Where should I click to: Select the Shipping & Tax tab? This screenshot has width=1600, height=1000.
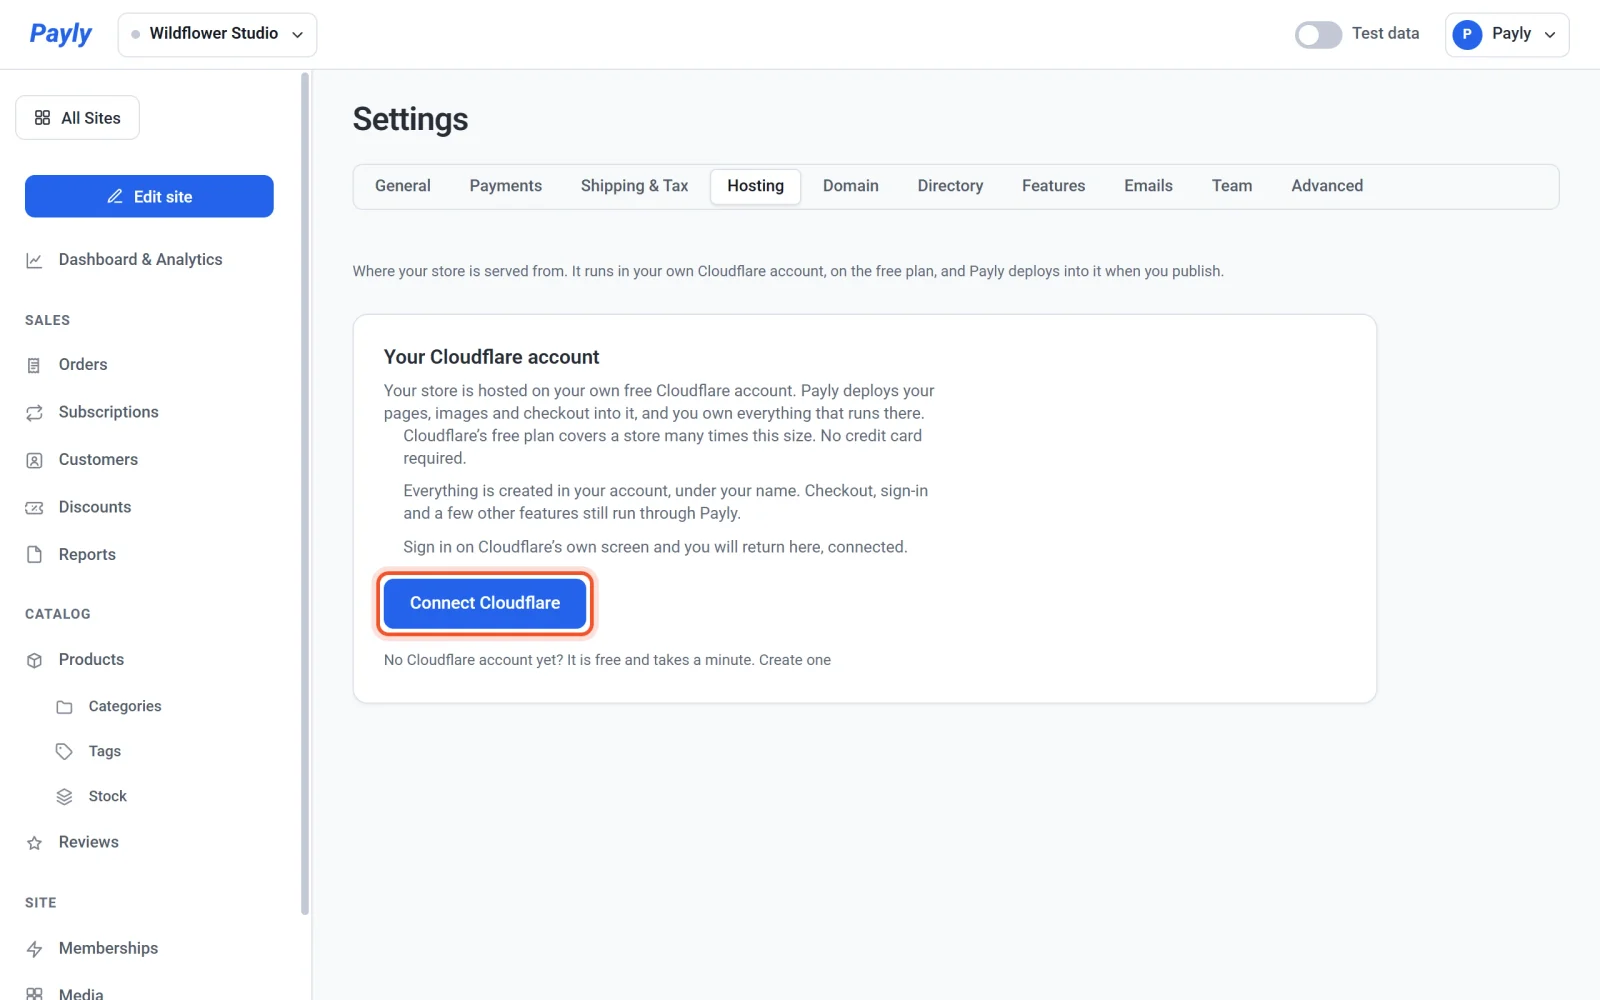pyautogui.click(x=634, y=186)
